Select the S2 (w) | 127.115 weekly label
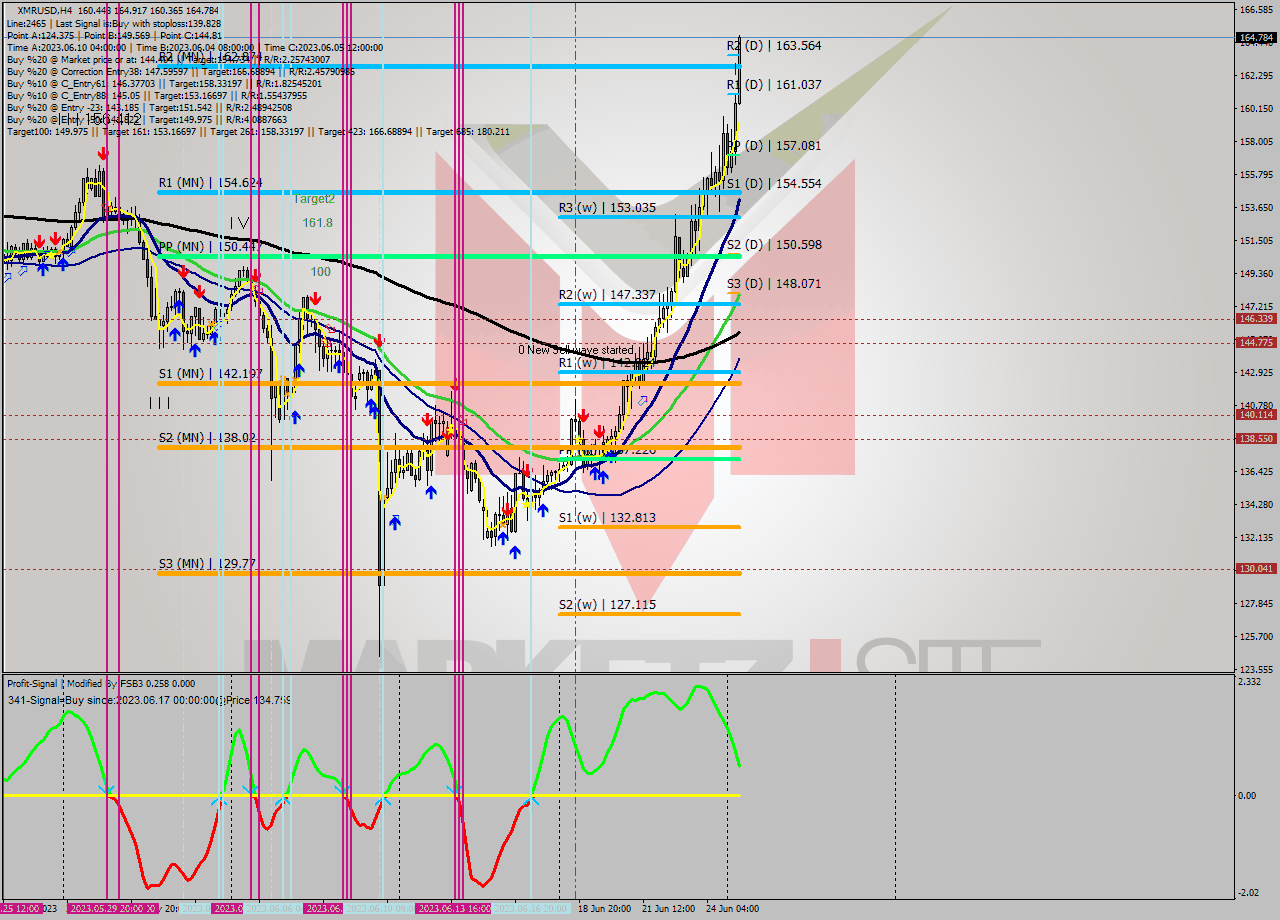Screen dimensions: 1280x920 (x=607, y=605)
